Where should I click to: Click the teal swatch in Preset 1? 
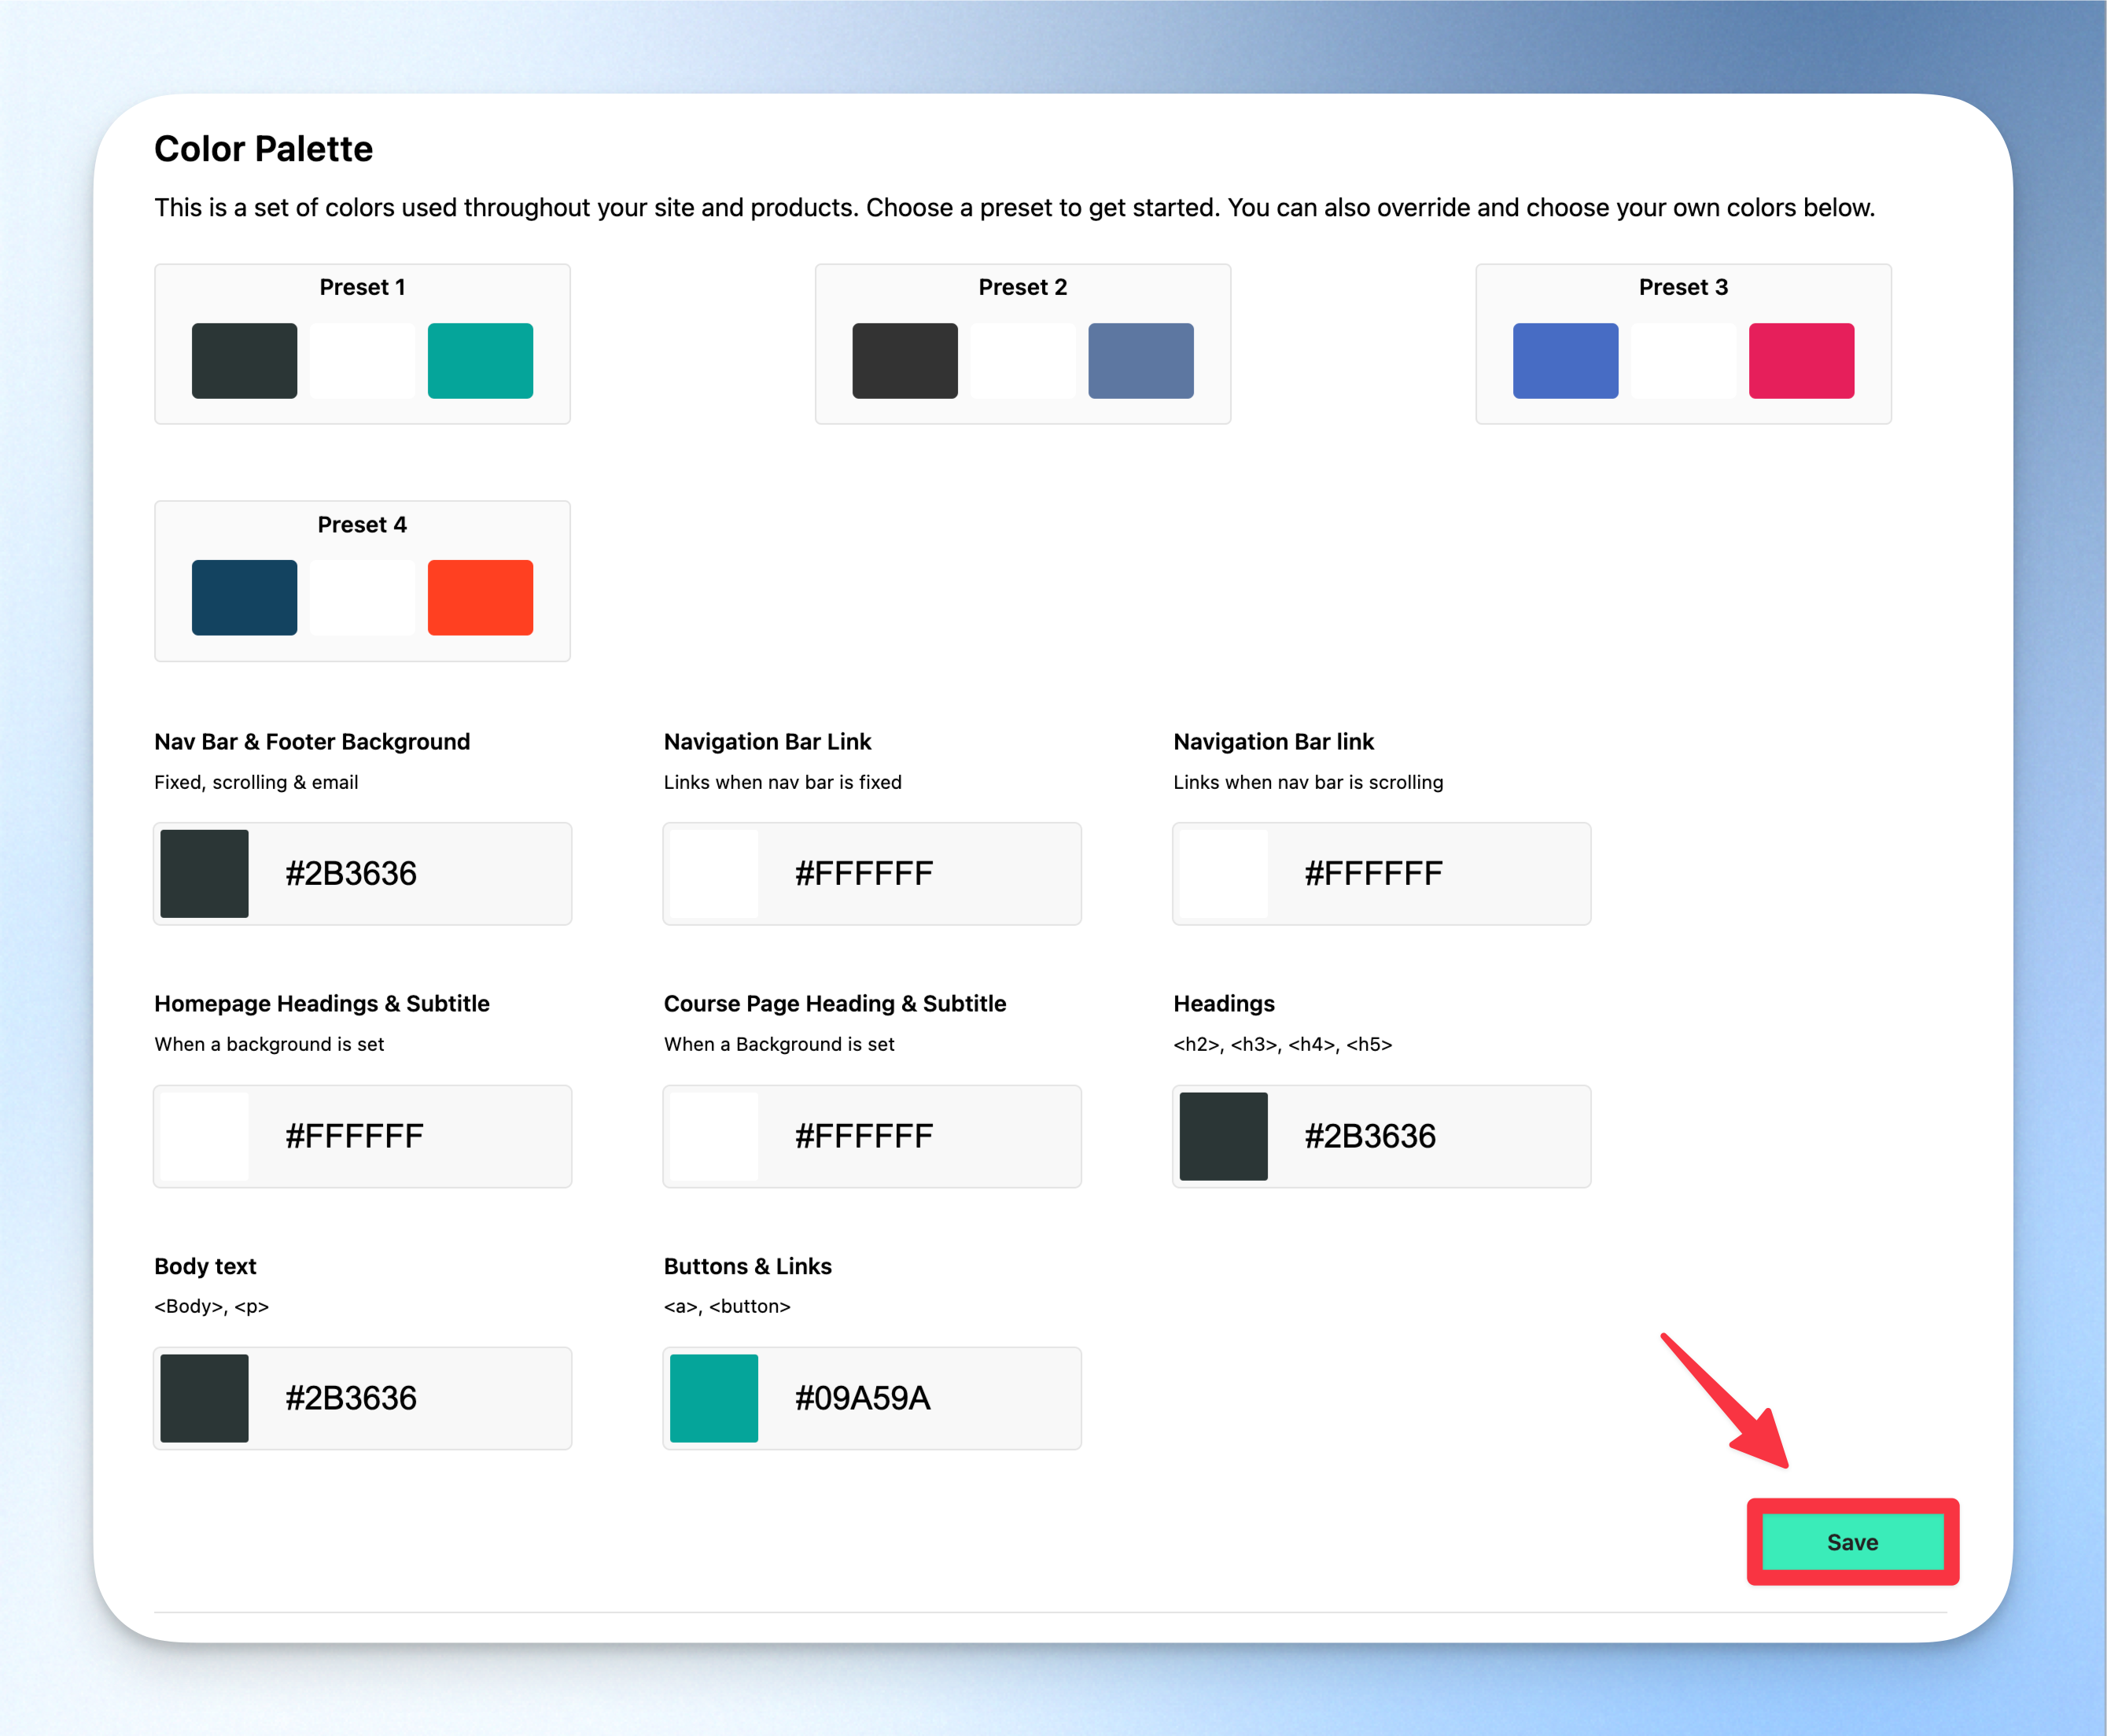coord(480,361)
